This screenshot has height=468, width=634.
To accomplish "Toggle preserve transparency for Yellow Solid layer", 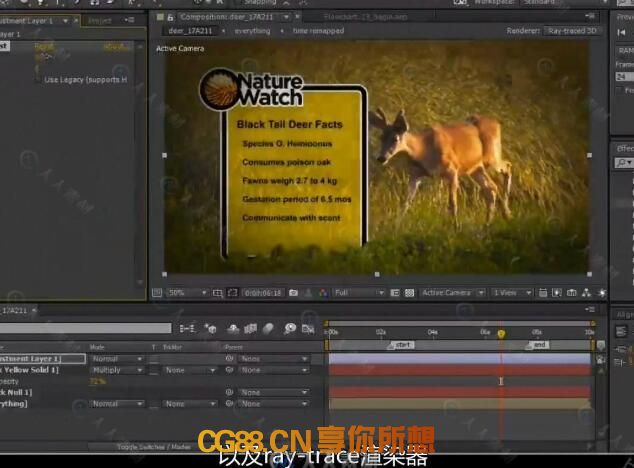I will click(154, 370).
